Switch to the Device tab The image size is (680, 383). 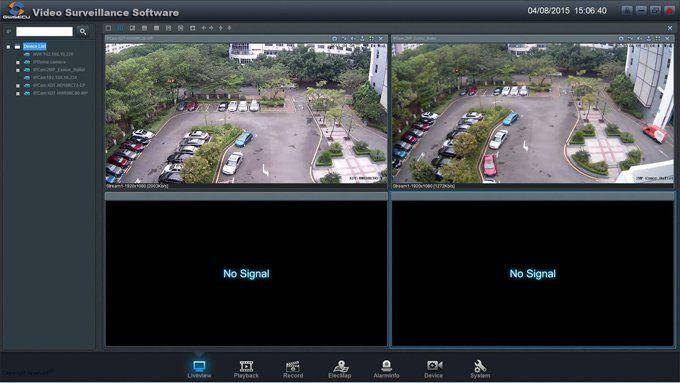433,370
